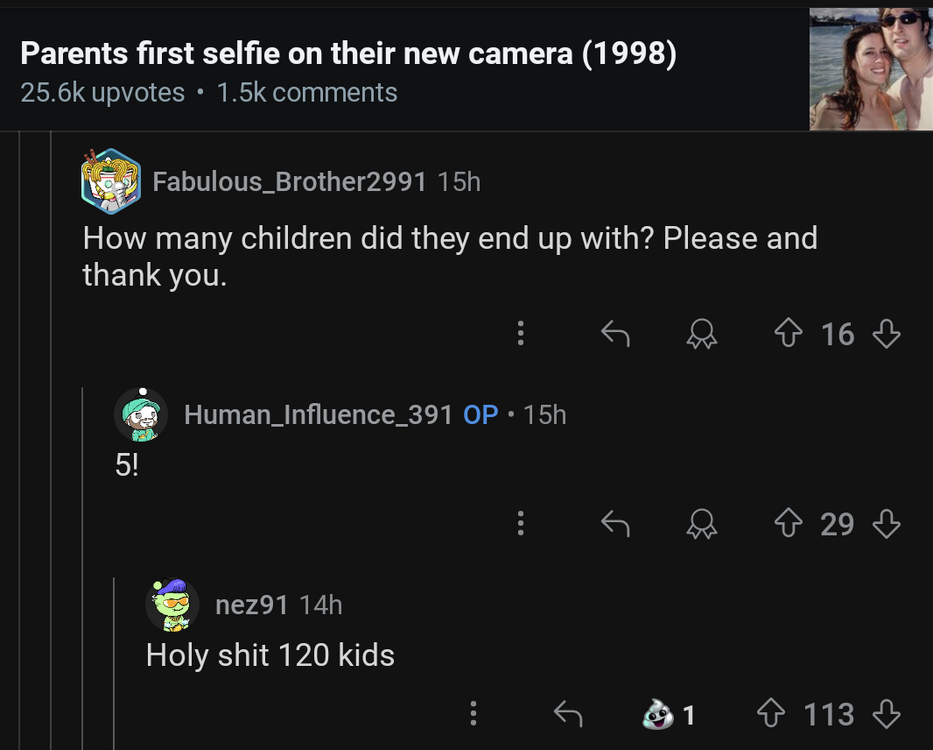Reply to Fabulous_Brother2991's comment
The height and width of the screenshot is (750, 933).
pyautogui.click(x=616, y=334)
